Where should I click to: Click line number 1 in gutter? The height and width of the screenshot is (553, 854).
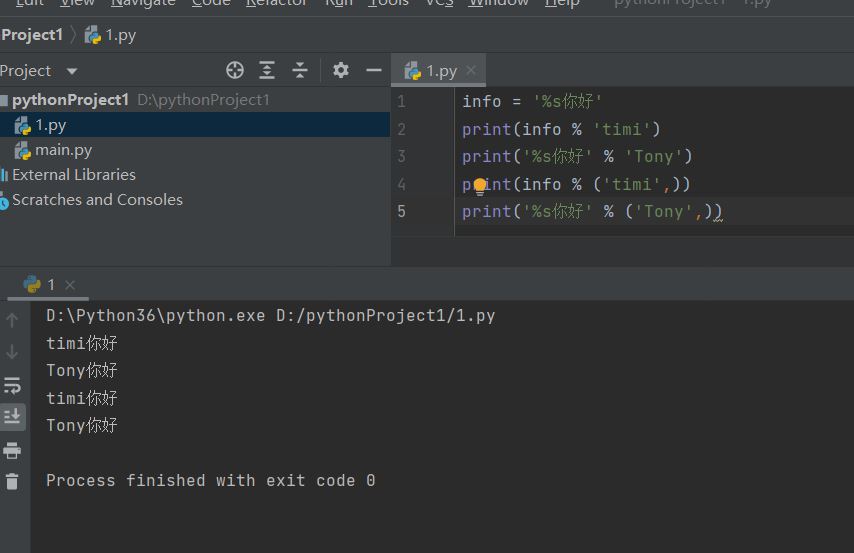(401, 101)
